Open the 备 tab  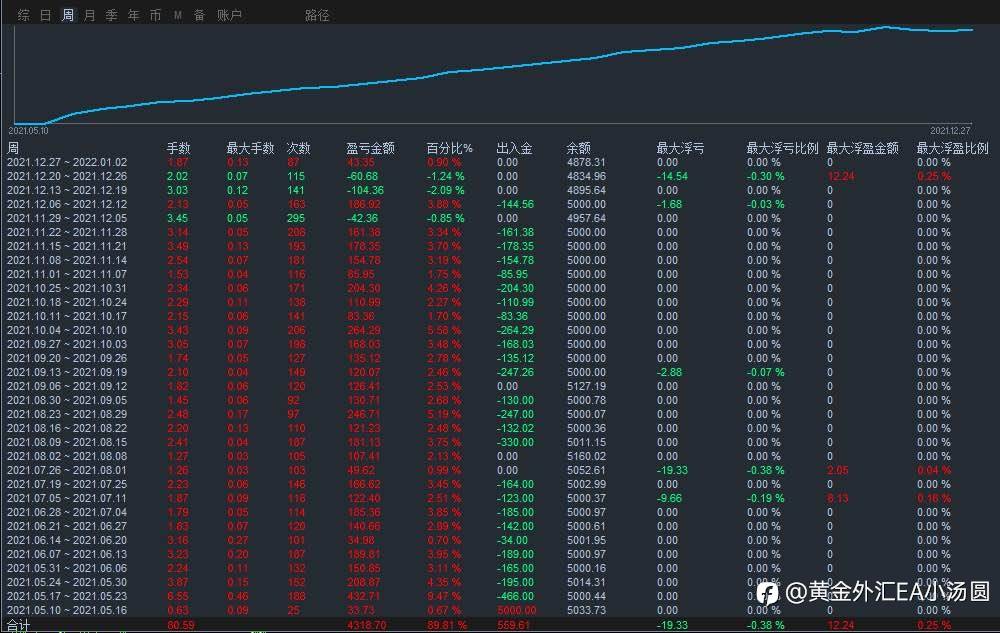tap(199, 15)
